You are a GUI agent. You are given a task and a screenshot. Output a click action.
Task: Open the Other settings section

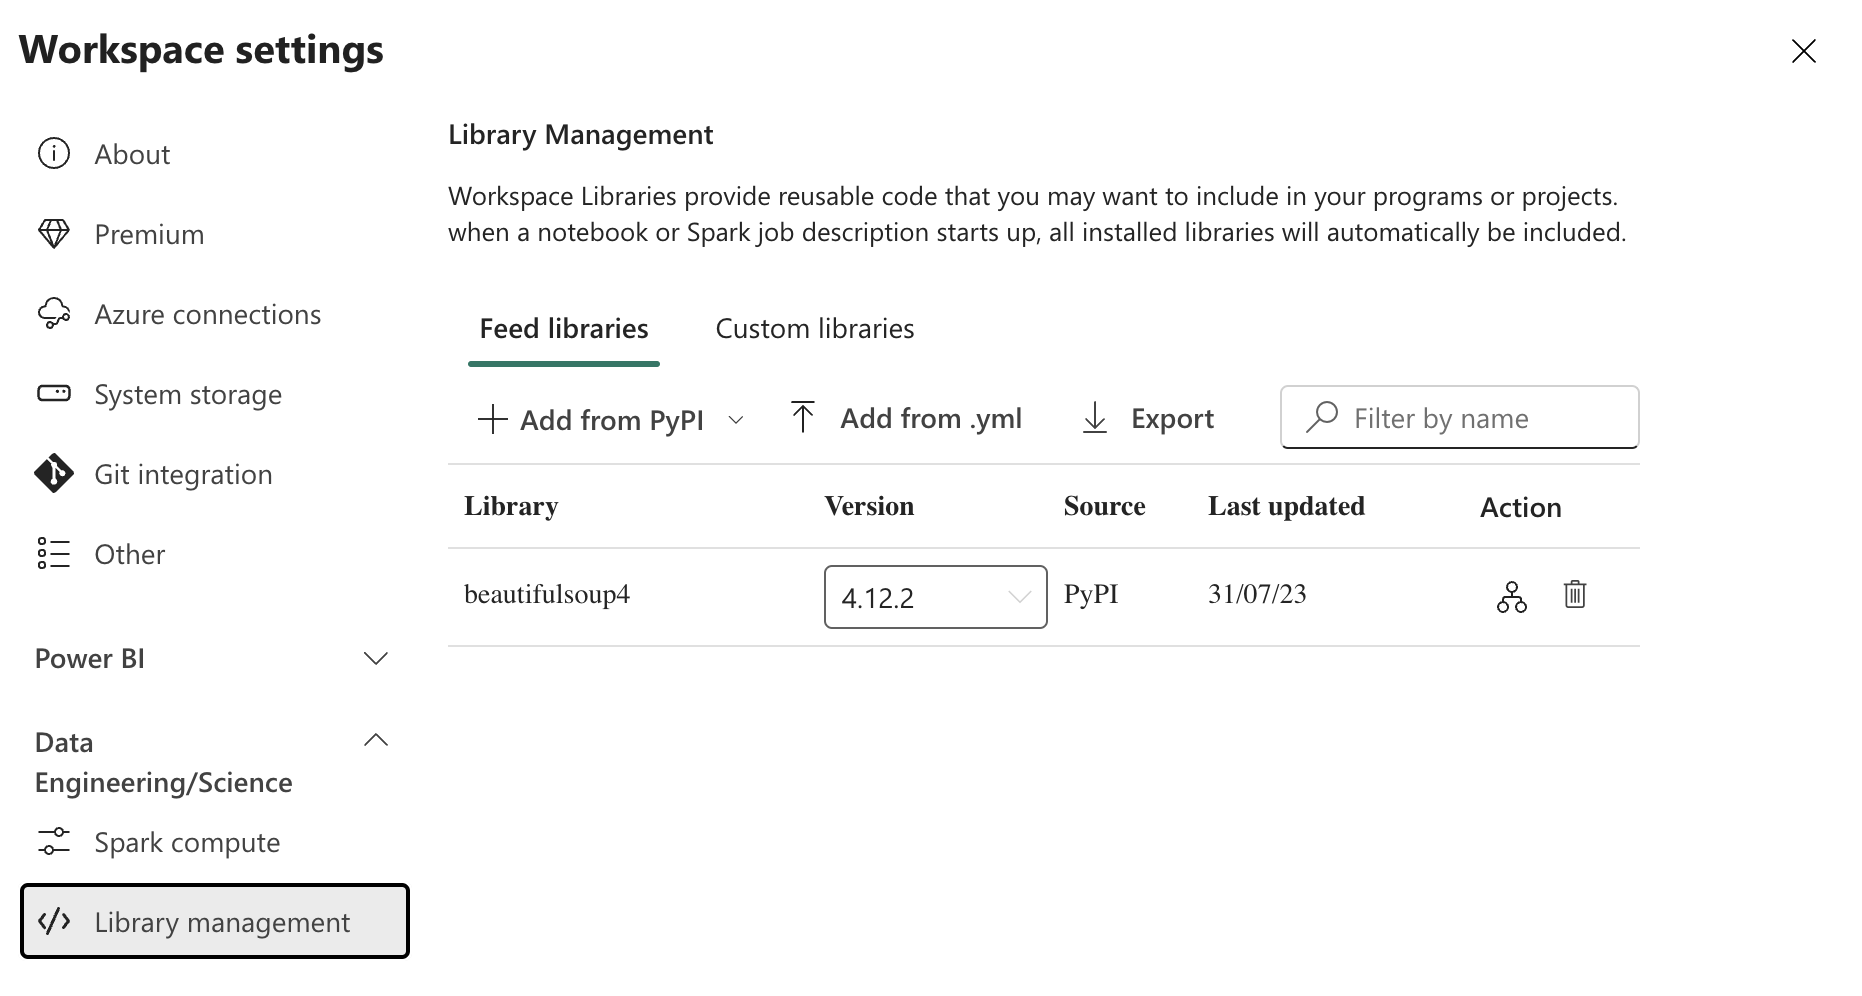[129, 554]
